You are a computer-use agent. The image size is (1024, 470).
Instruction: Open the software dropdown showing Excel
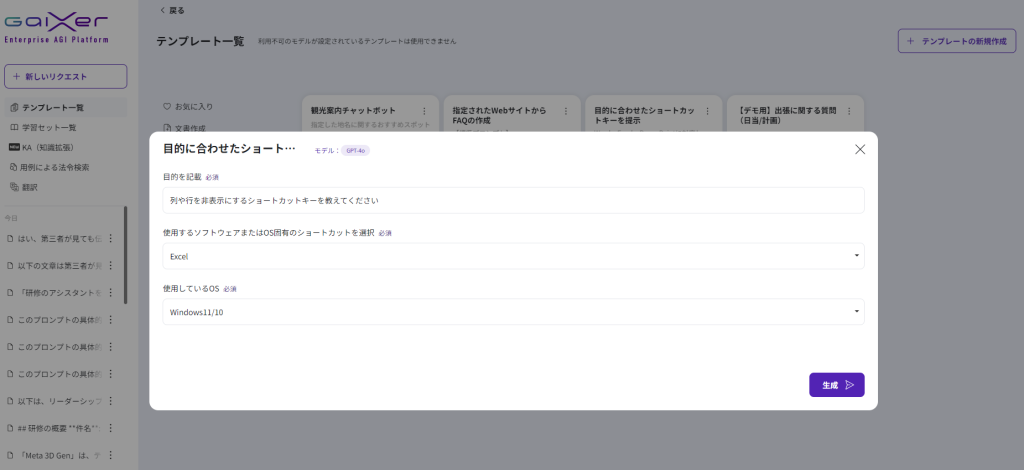click(x=513, y=256)
